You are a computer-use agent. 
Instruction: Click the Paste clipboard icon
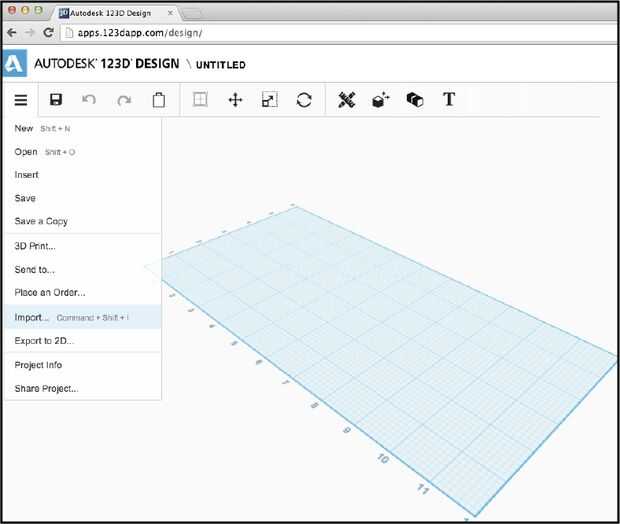(159, 100)
